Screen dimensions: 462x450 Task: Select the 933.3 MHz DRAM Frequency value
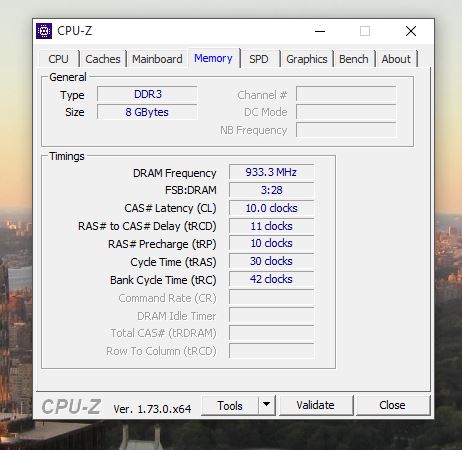coord(271,172)
